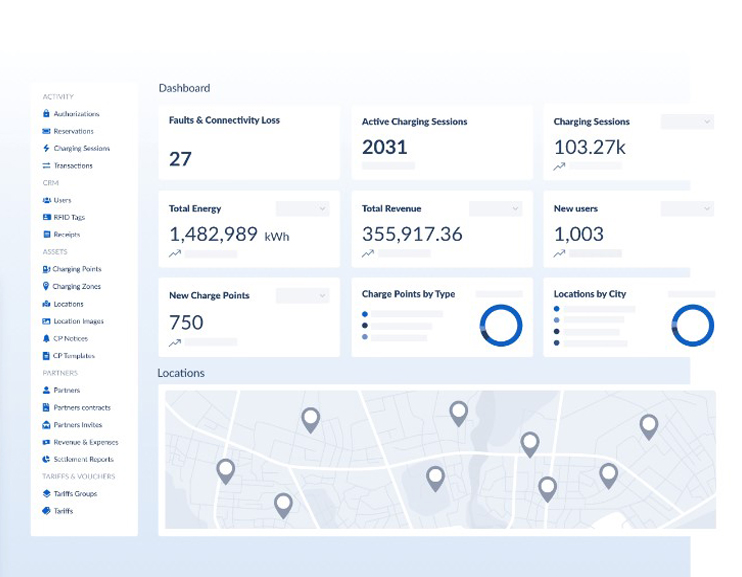This screenshot has height=577, width=742.
Task: Click the New users value 1,003
Action: click(579, 234)
